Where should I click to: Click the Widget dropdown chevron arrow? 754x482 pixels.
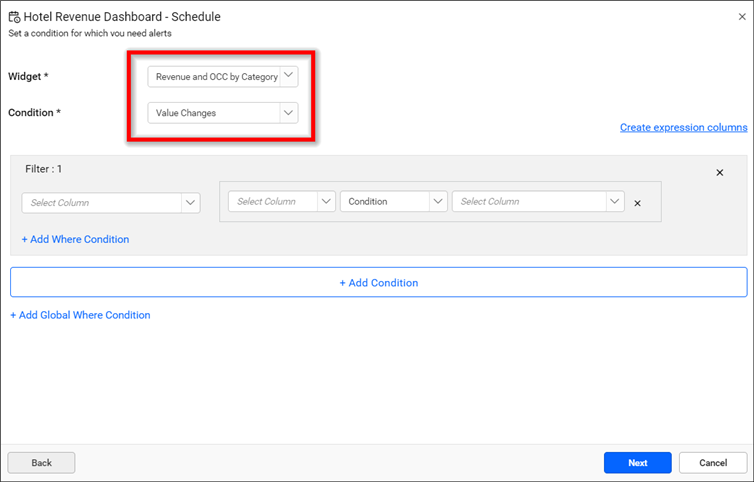coord(288,76)
